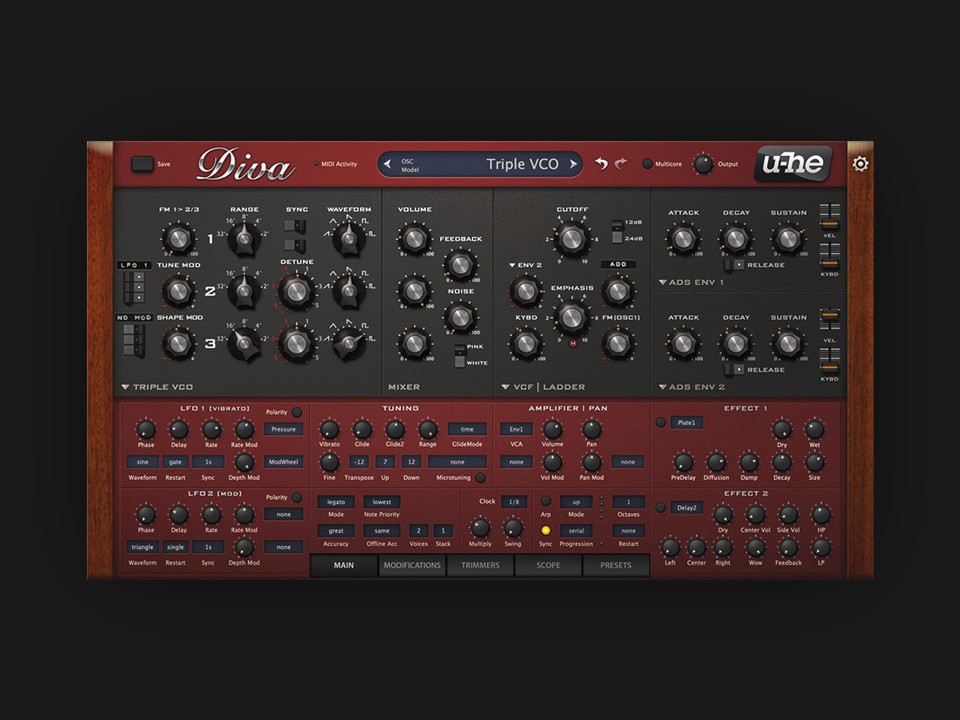Click oscillator 3 Waveform knob
Image resolution: width=960 pixels, height=720 pixels.
click(x=349, y=343)
